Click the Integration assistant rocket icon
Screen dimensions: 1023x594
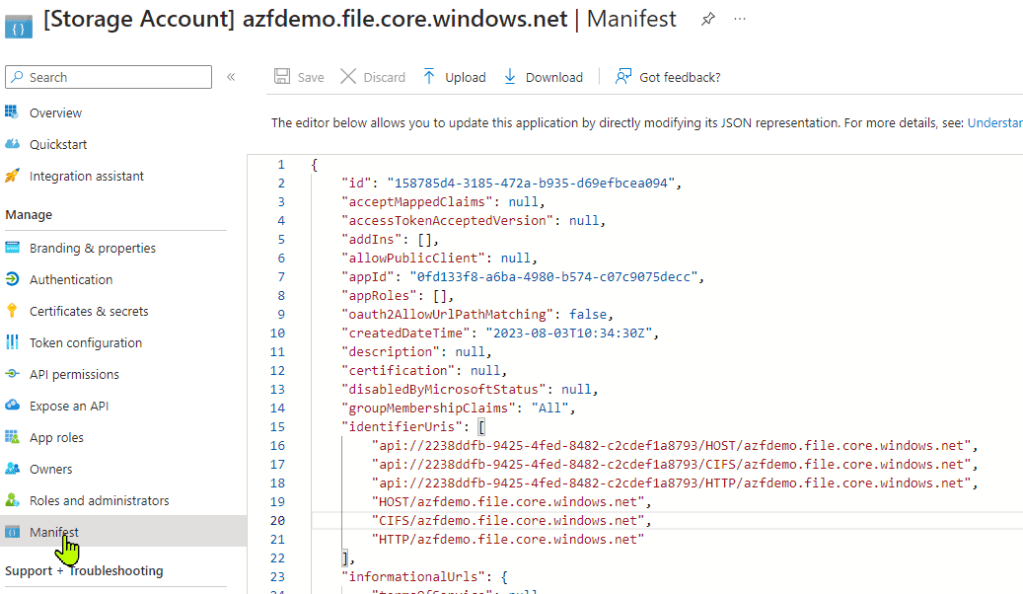click(x=13, y=176)
